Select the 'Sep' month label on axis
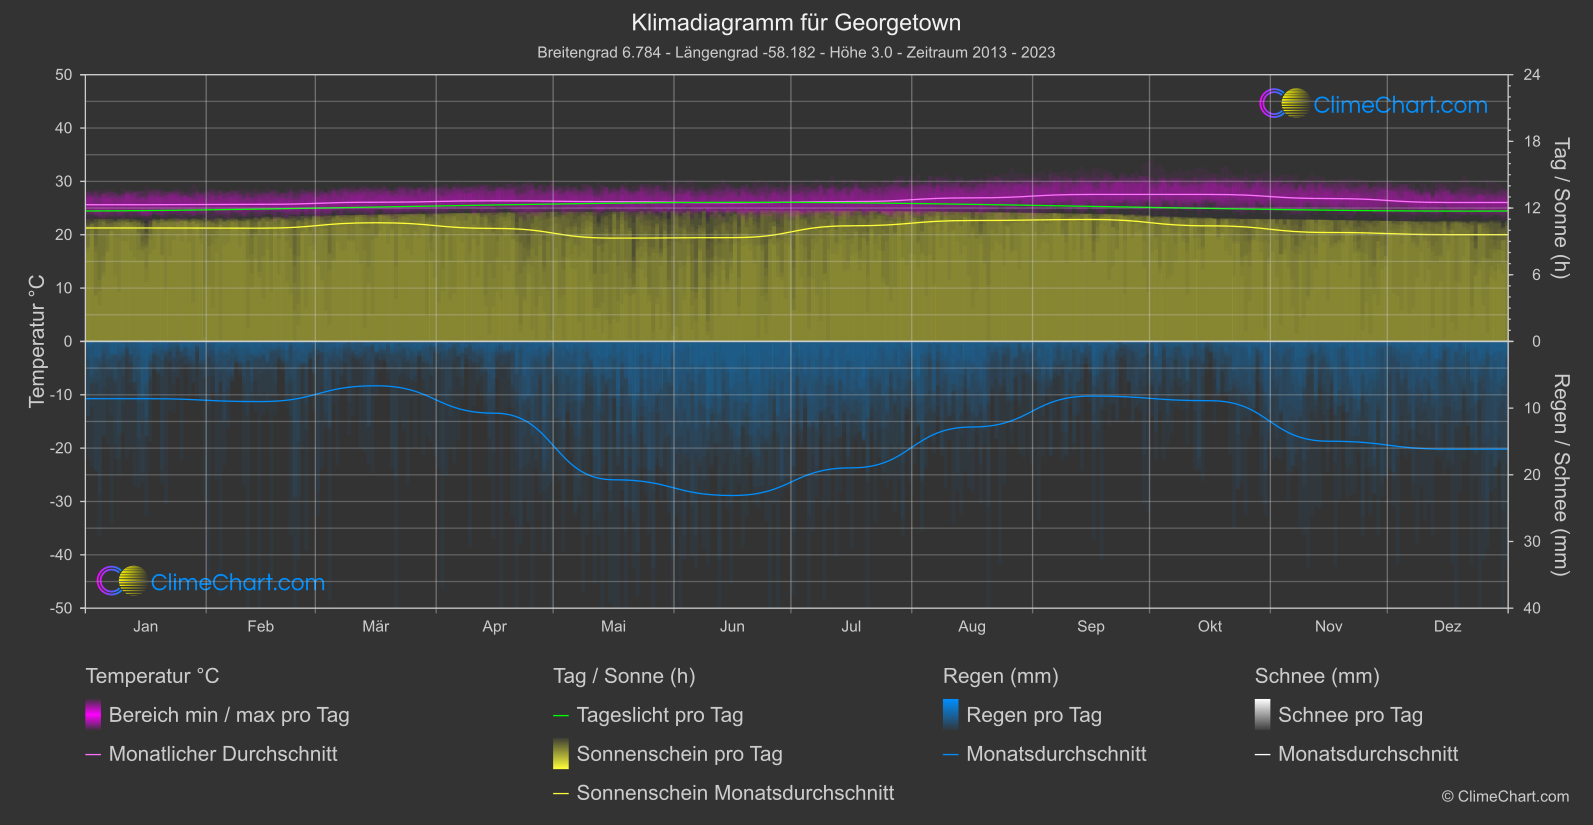Image resolution: width=1593 pixels, height=825 pixels. pos(1091,626)
